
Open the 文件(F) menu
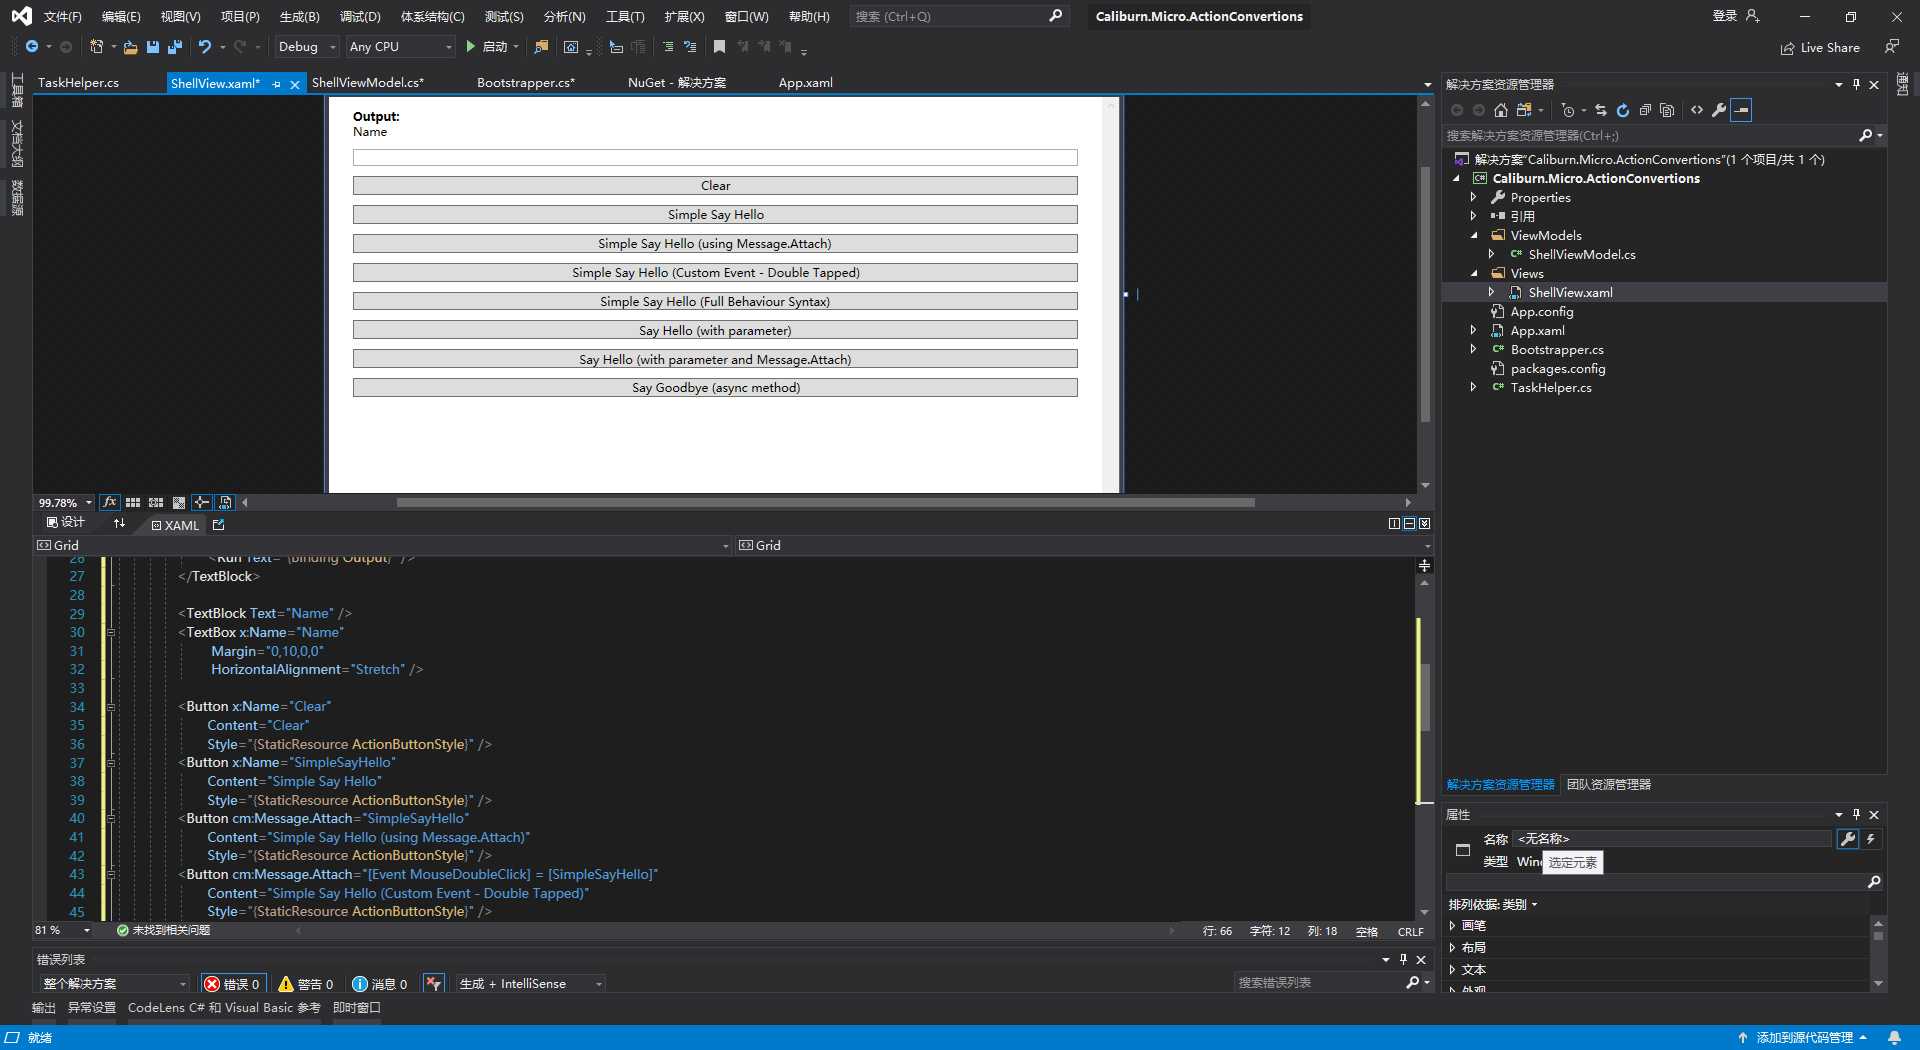pyautogui.click(x=62, y=16)
